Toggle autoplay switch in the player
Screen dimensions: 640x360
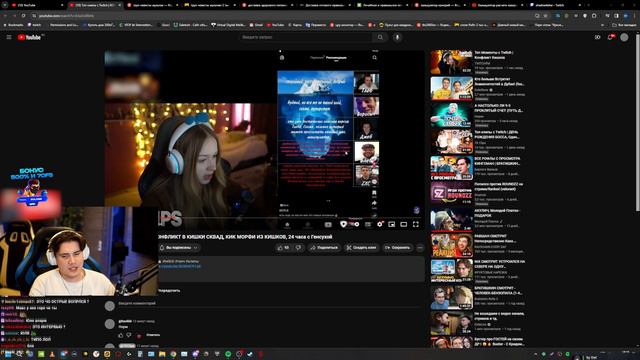355,224
